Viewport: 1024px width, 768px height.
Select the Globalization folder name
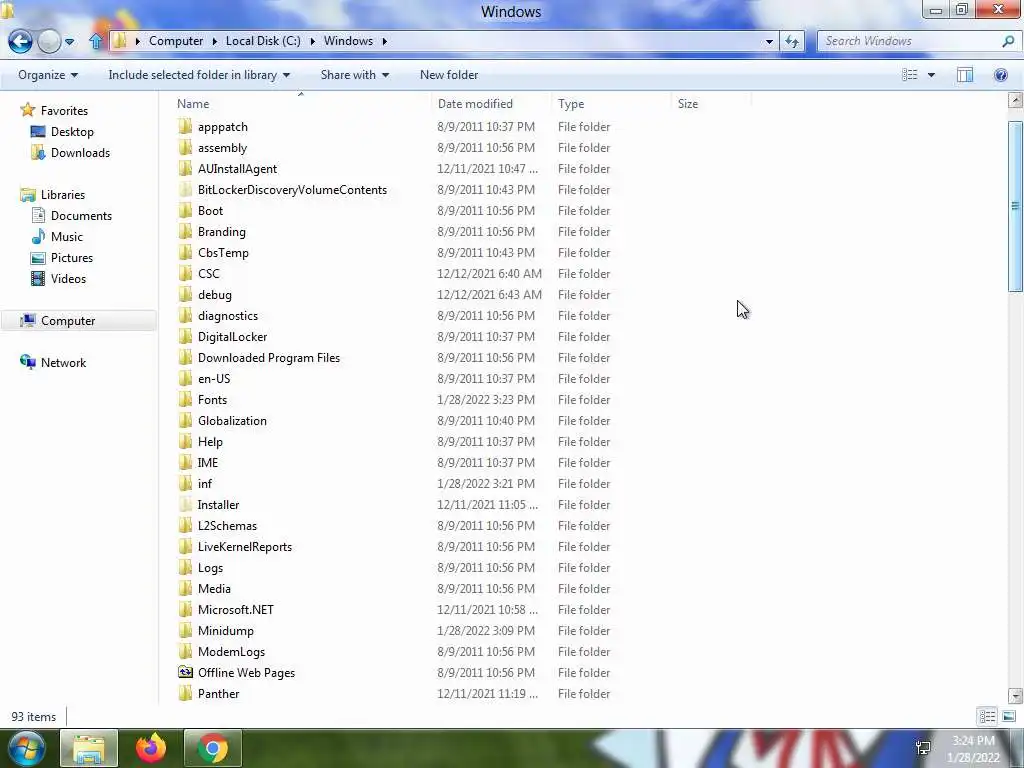tap(232, 421)
